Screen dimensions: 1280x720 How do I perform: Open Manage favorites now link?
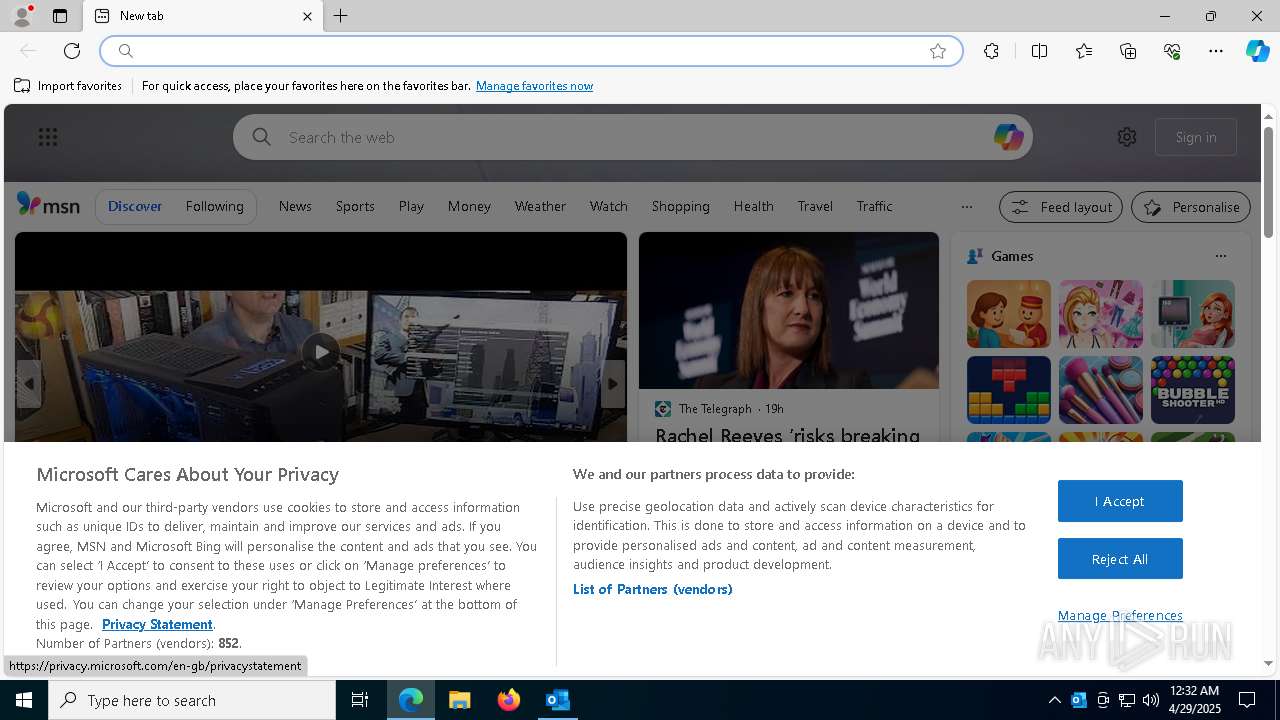pos(534,86)
